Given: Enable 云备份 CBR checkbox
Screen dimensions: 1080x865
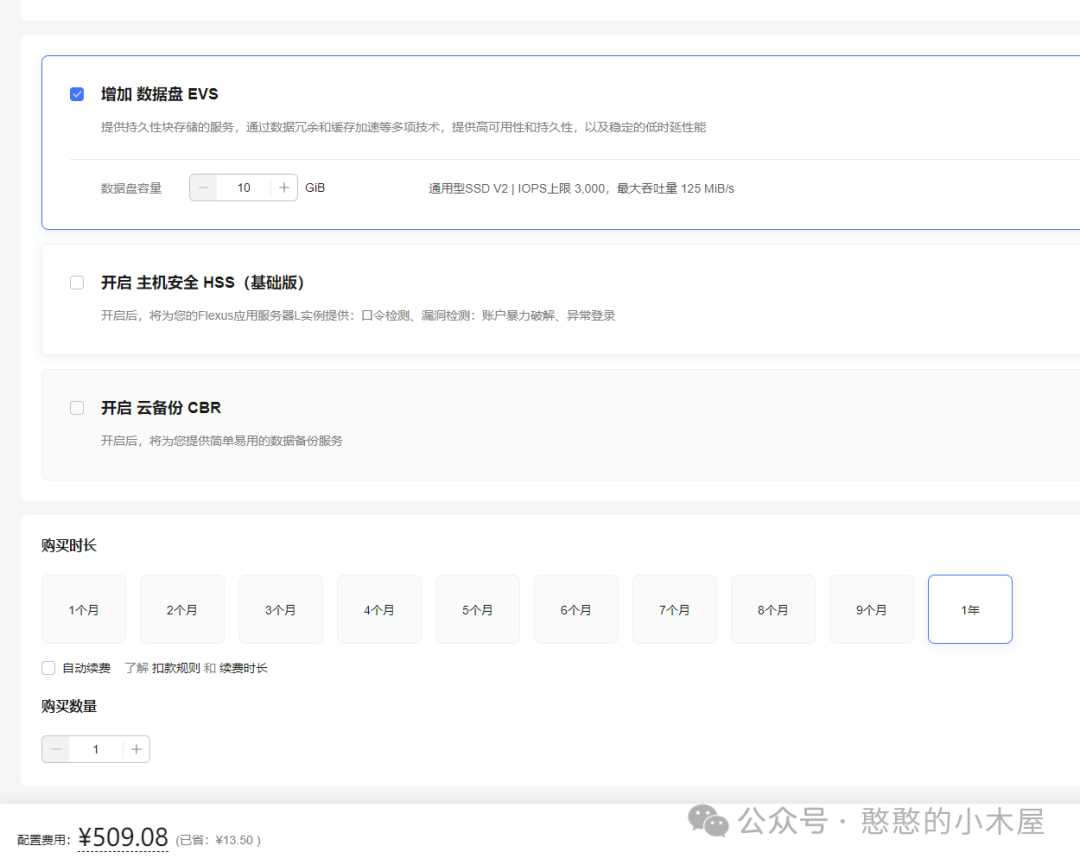Looking at the screenshot, I should coord(77,408).
